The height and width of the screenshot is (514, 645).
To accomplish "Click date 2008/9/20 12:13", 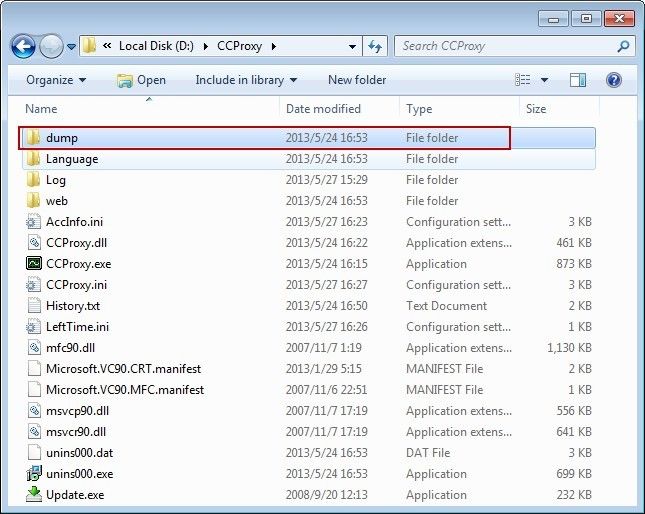I will (326, 495).
